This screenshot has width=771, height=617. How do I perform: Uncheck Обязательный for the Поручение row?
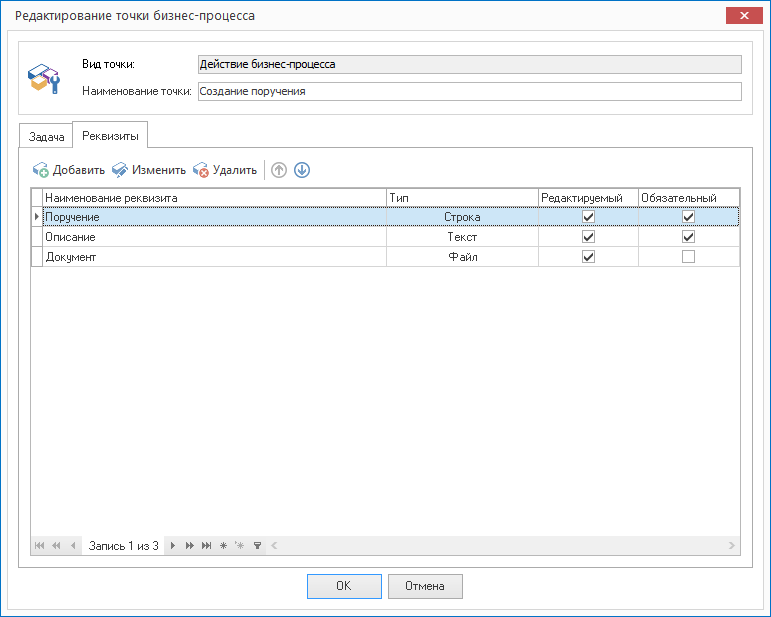tap(688, 217)
